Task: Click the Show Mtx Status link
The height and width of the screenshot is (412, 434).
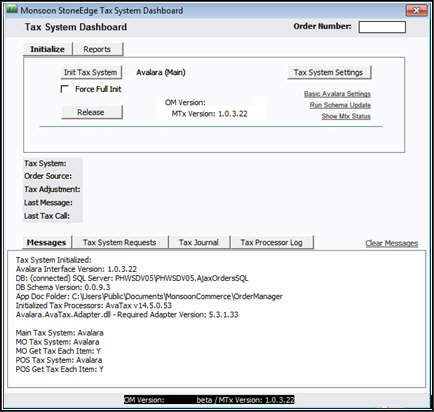Action: pos(346,116)
